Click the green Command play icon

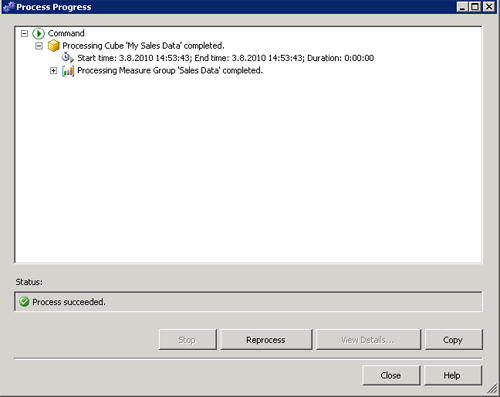pos(38,33)
